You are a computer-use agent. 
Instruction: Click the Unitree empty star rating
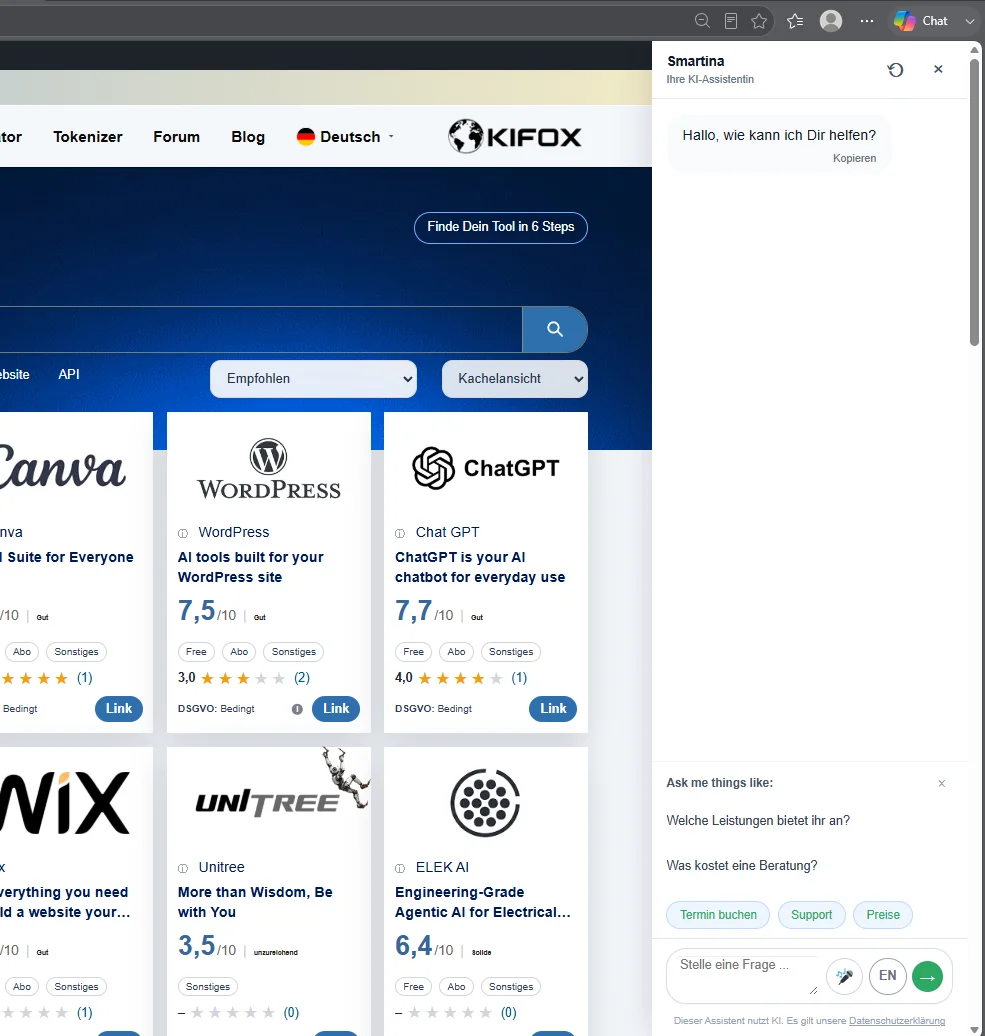[x=233, y=1013]
